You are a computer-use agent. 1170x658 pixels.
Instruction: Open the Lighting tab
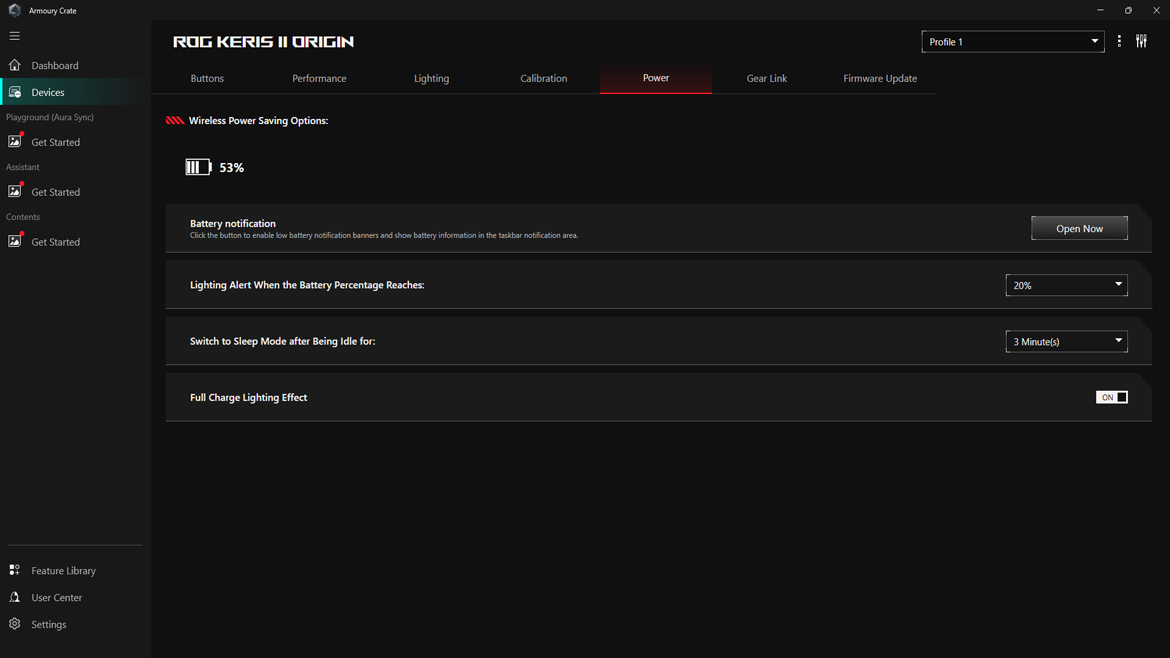(431, 78)
